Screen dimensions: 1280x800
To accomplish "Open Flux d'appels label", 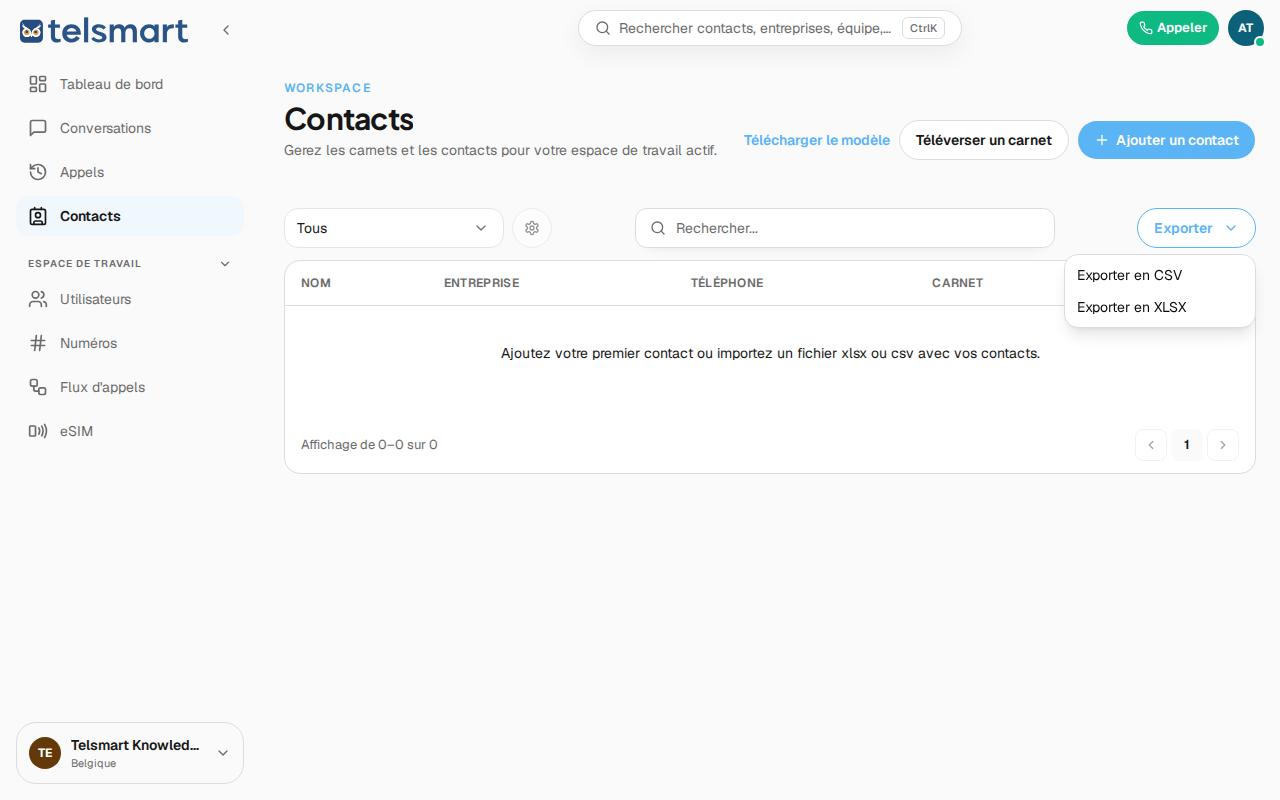I will [102, 387].
